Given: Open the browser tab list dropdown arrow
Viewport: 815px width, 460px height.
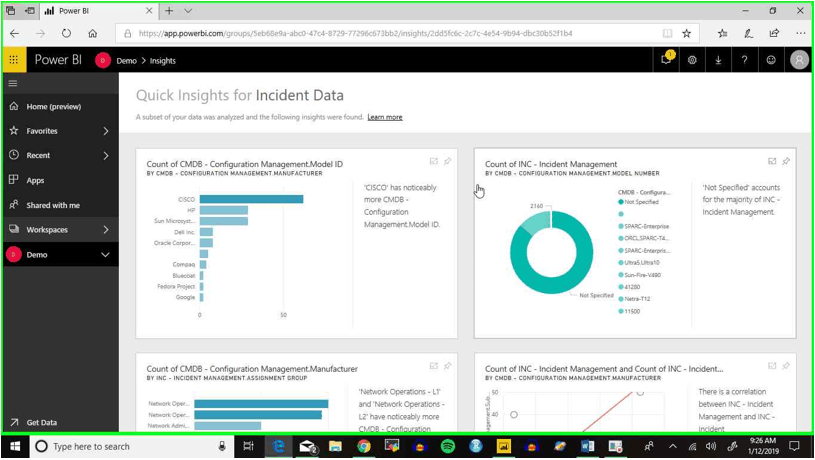Looking at the screenshot, I should click(x=188, y=10).
